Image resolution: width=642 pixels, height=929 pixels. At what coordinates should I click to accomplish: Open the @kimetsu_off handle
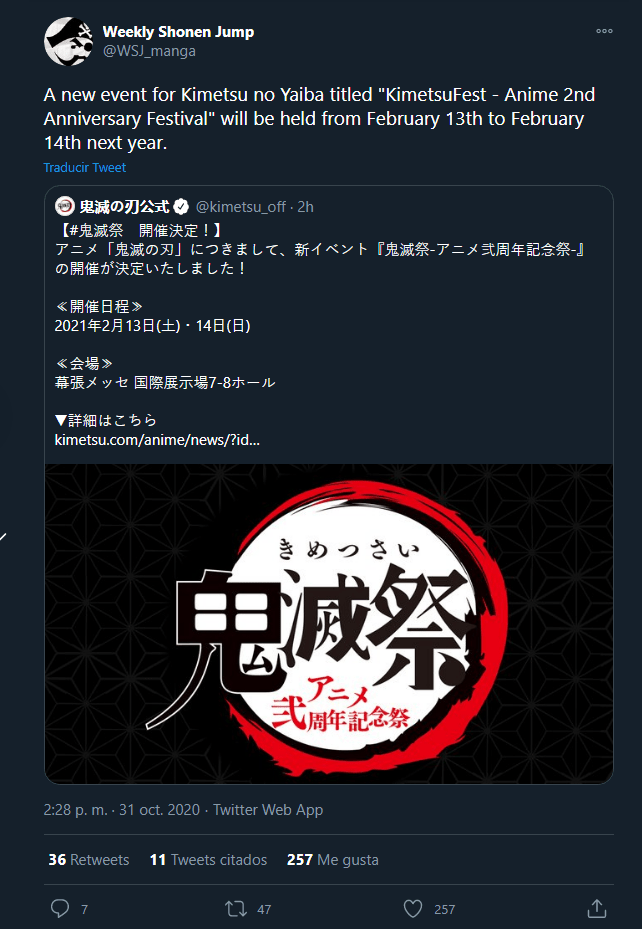pyautogui.click(x=240, y=207)
